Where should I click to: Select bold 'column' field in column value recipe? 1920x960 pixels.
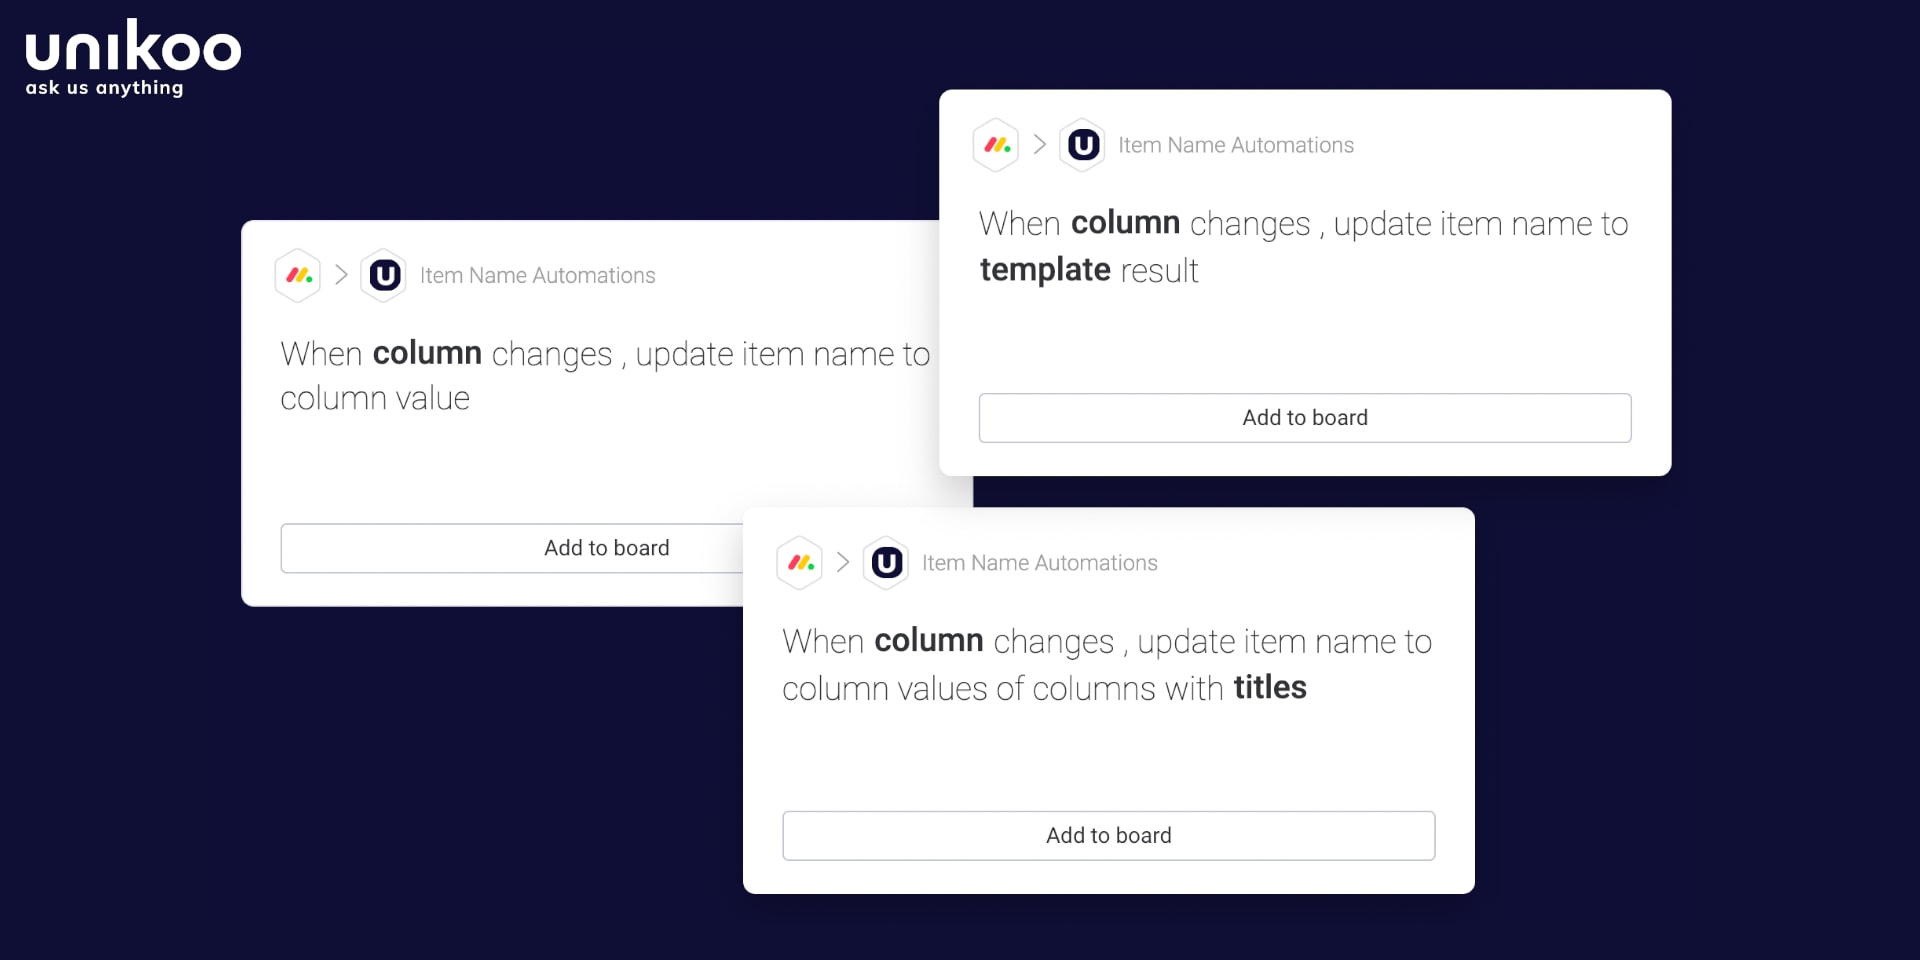tap(427, 353)
